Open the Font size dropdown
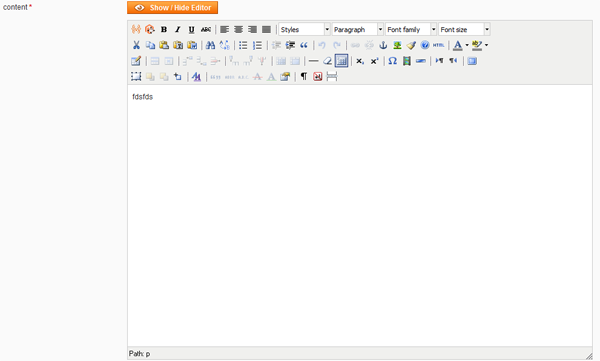Image resolution: width=600 pixels, height=361 pixels. (464, 29)
